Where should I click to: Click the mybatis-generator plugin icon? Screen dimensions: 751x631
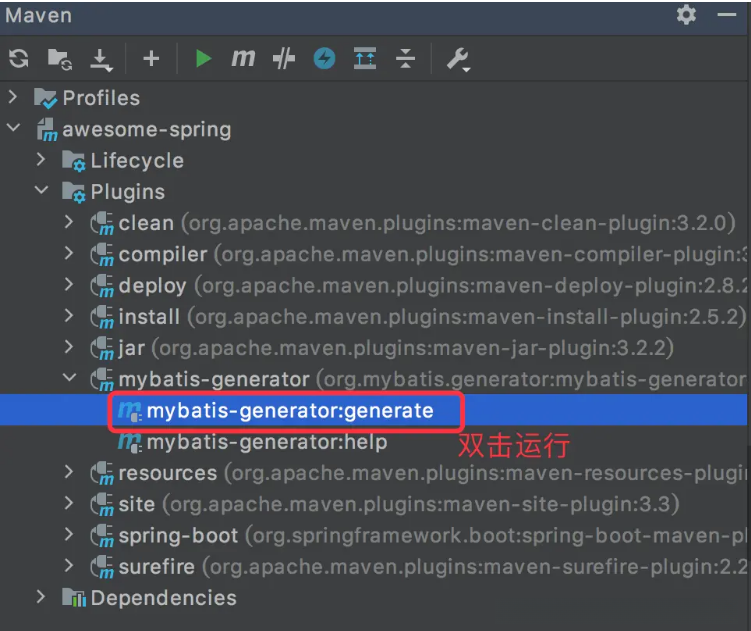coord(102,379)
